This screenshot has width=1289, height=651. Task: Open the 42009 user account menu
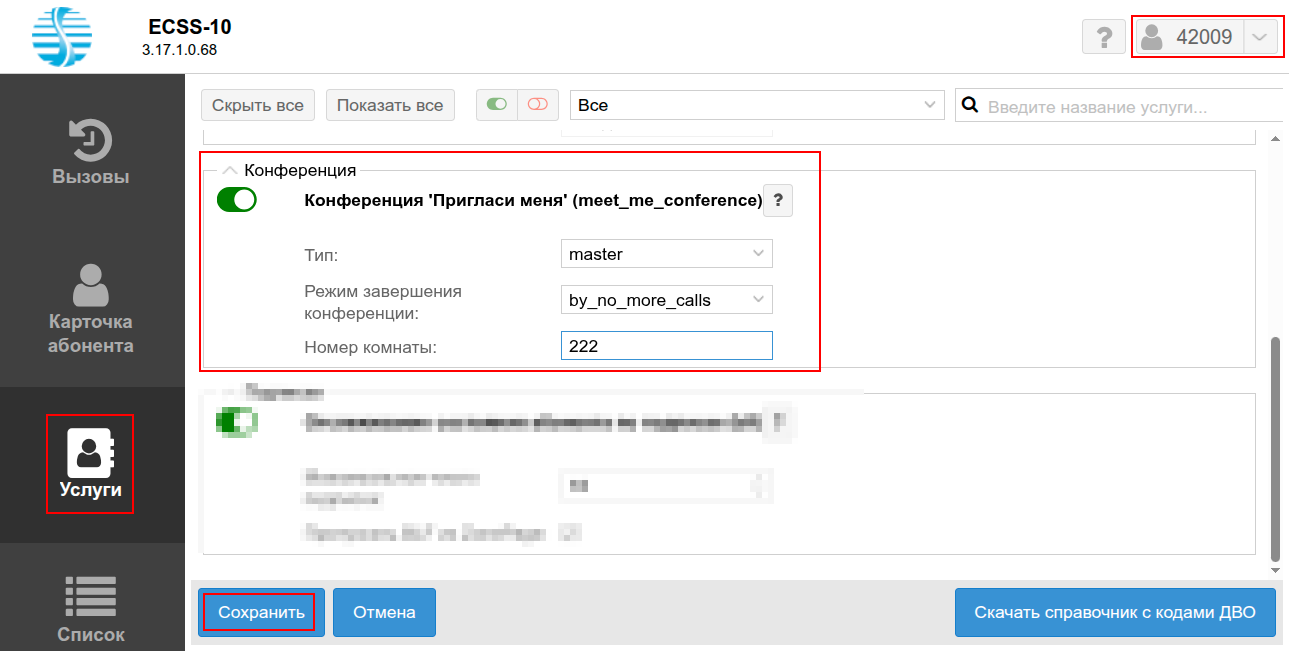click(1206, 38)
